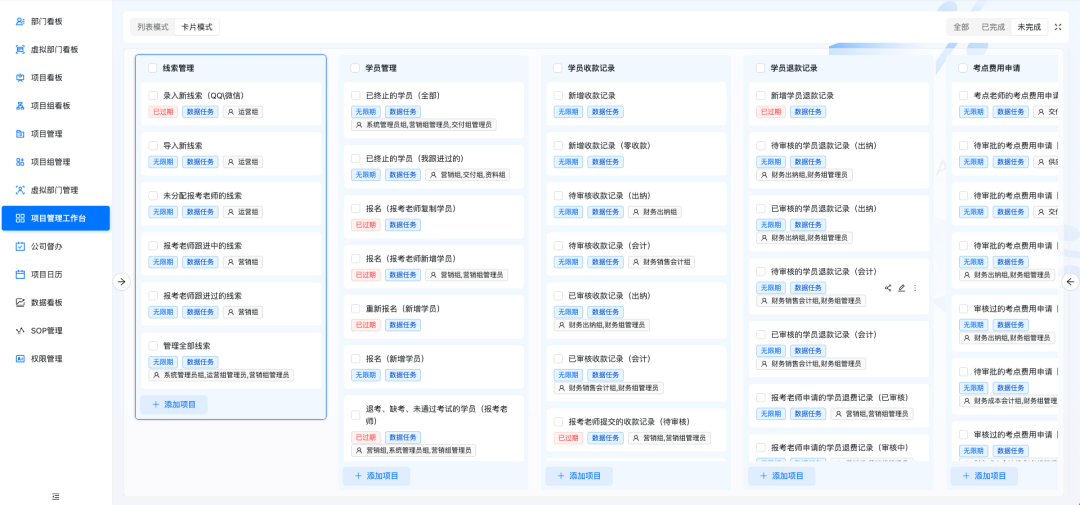Collapse the sidebar with the bottom icon
This screenshot has width=1080, height=505.
56,496
